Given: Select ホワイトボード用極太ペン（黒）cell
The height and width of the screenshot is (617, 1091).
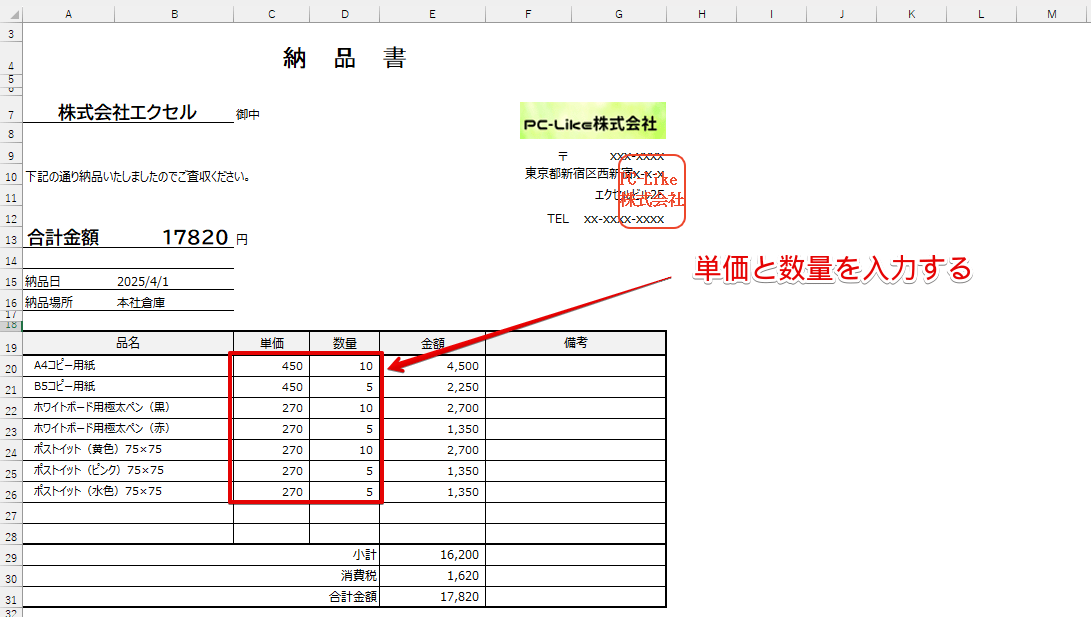Looking at the screenshot, I should 128,407.
